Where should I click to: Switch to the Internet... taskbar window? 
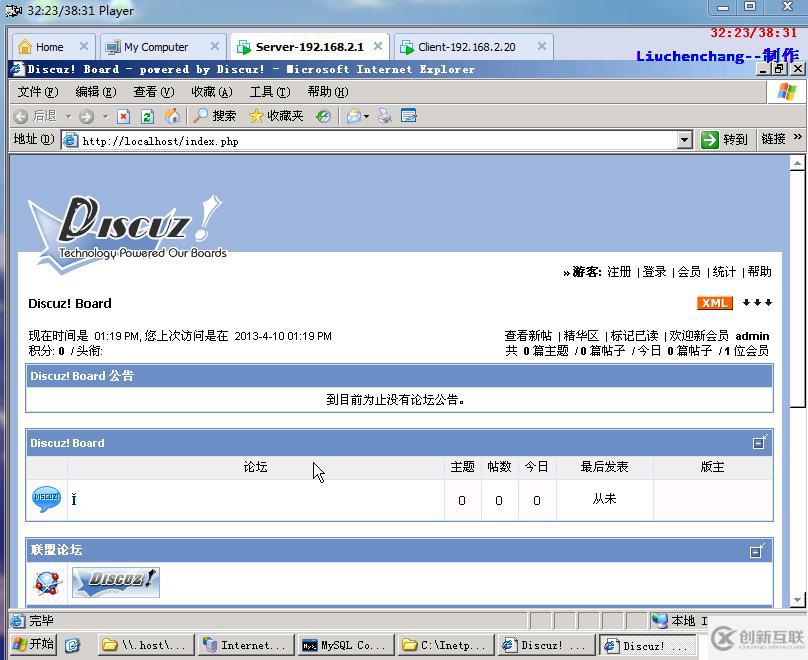click(x=246, y=645)
